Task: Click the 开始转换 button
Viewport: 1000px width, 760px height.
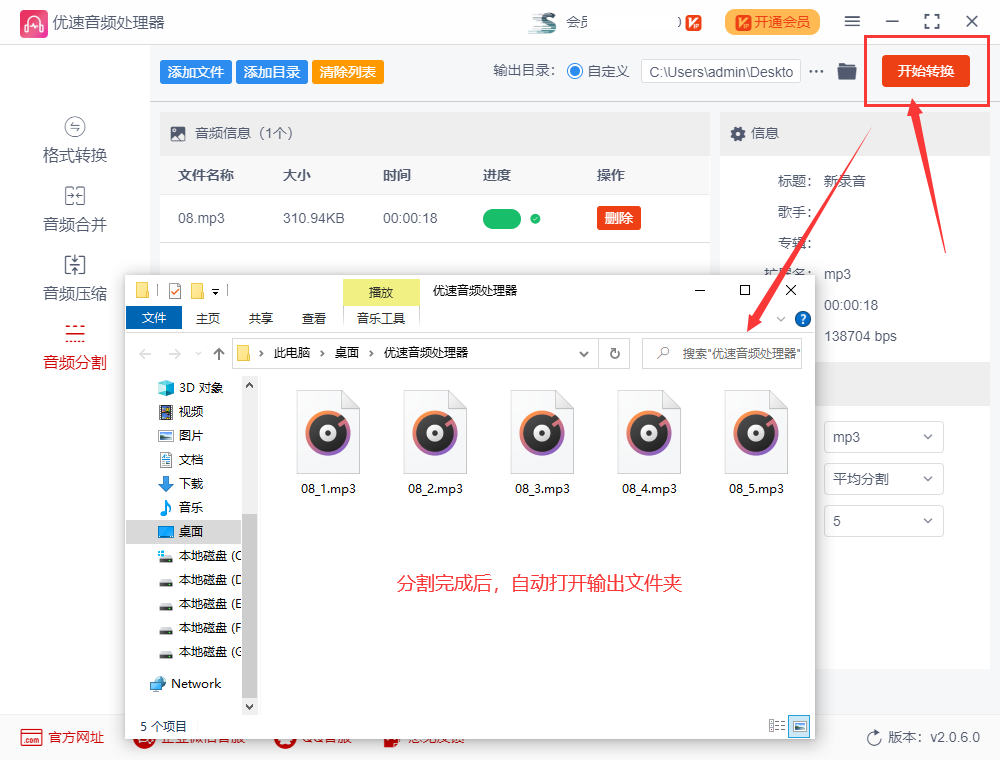Action: (x=926, y=72)
